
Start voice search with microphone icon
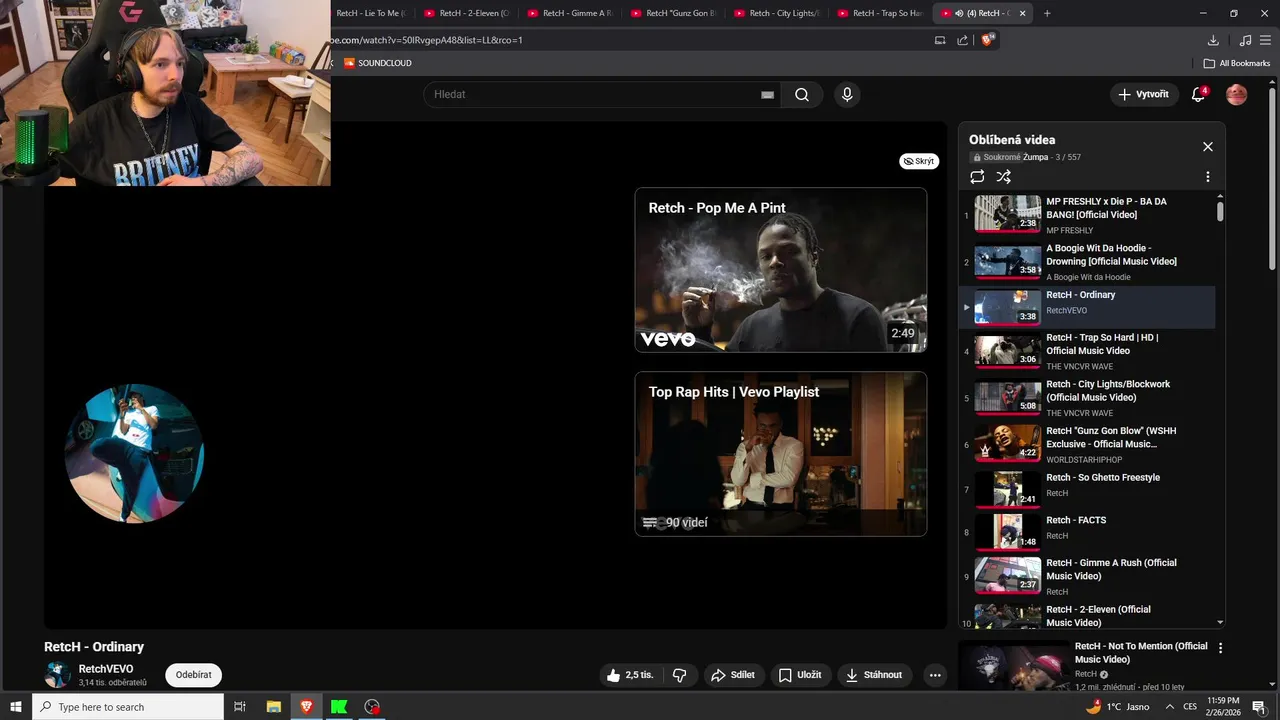coord(847,95)
